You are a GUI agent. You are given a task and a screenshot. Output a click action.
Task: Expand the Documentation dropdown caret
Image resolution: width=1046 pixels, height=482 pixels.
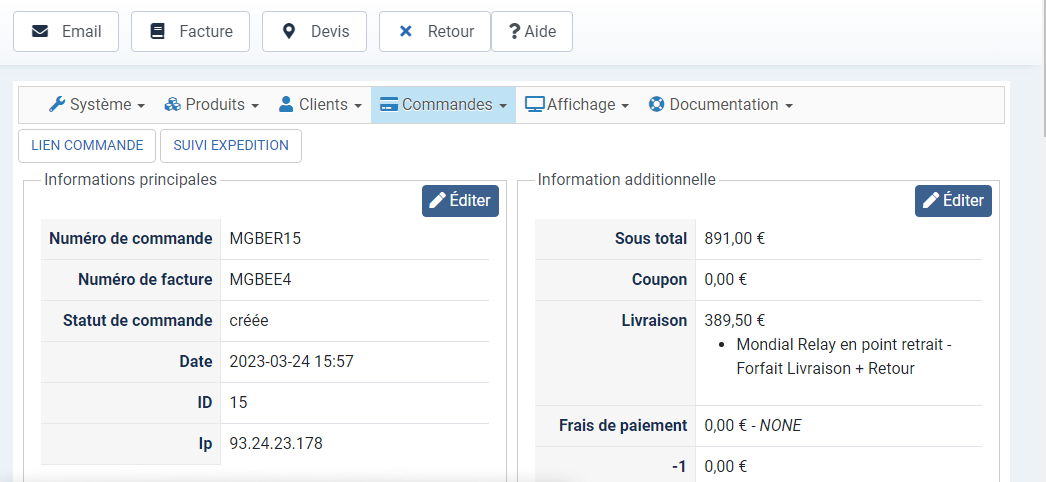pyautogui.click(x=789, y=105)
